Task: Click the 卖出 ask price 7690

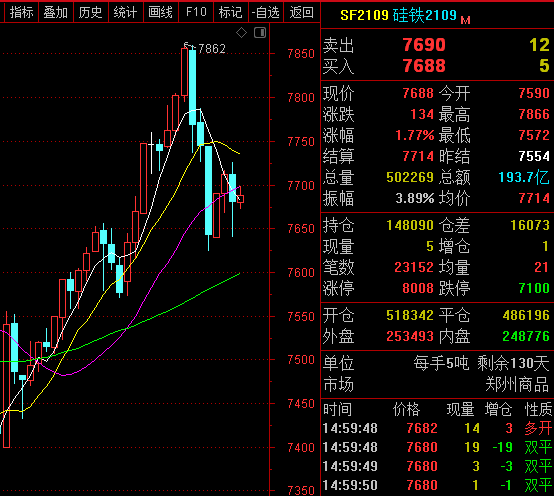Action: pos(424,45)
